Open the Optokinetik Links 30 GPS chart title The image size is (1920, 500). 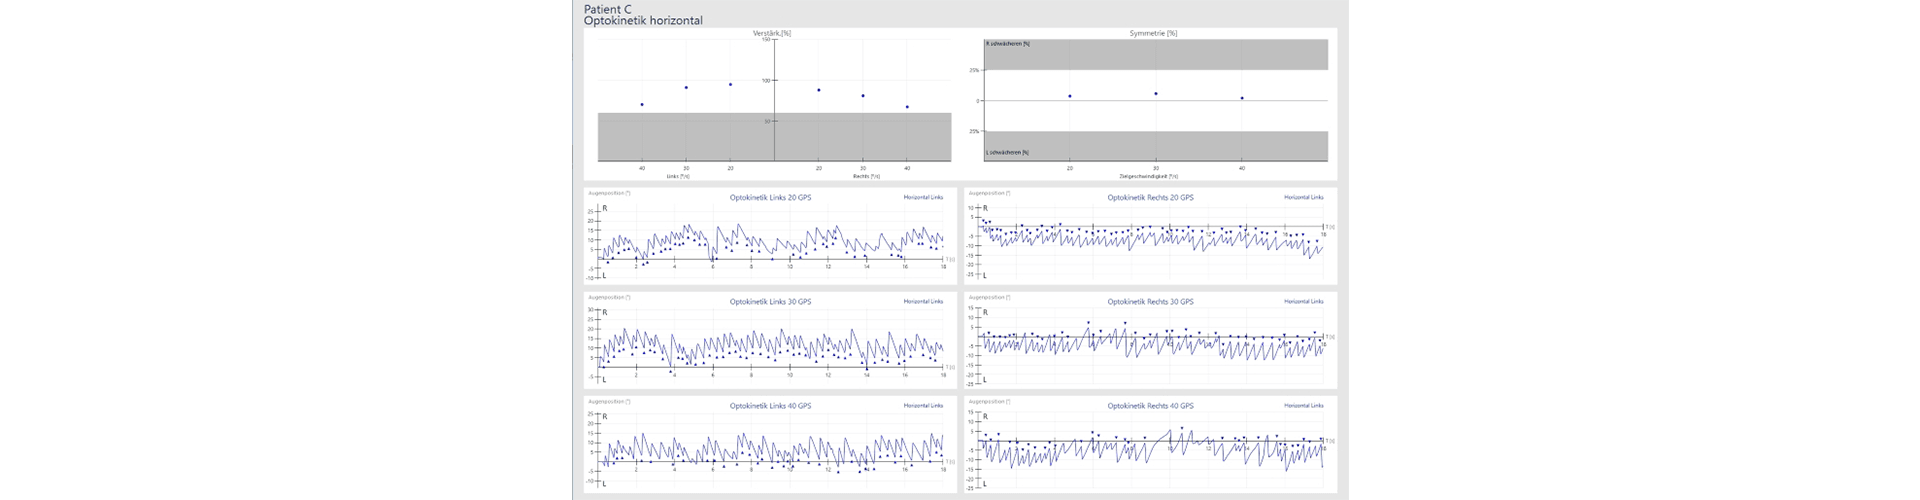[x=770, y=302]
